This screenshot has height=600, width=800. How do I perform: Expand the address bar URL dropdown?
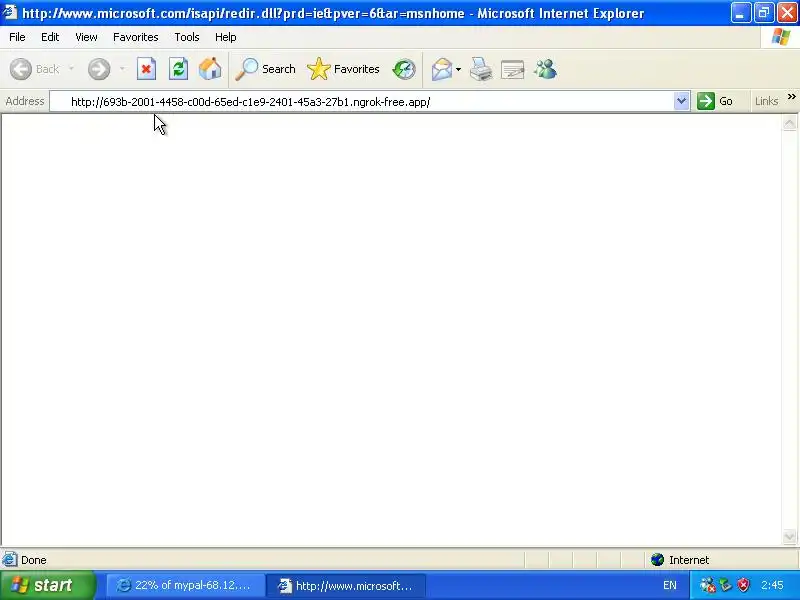[x=681, y=101]
